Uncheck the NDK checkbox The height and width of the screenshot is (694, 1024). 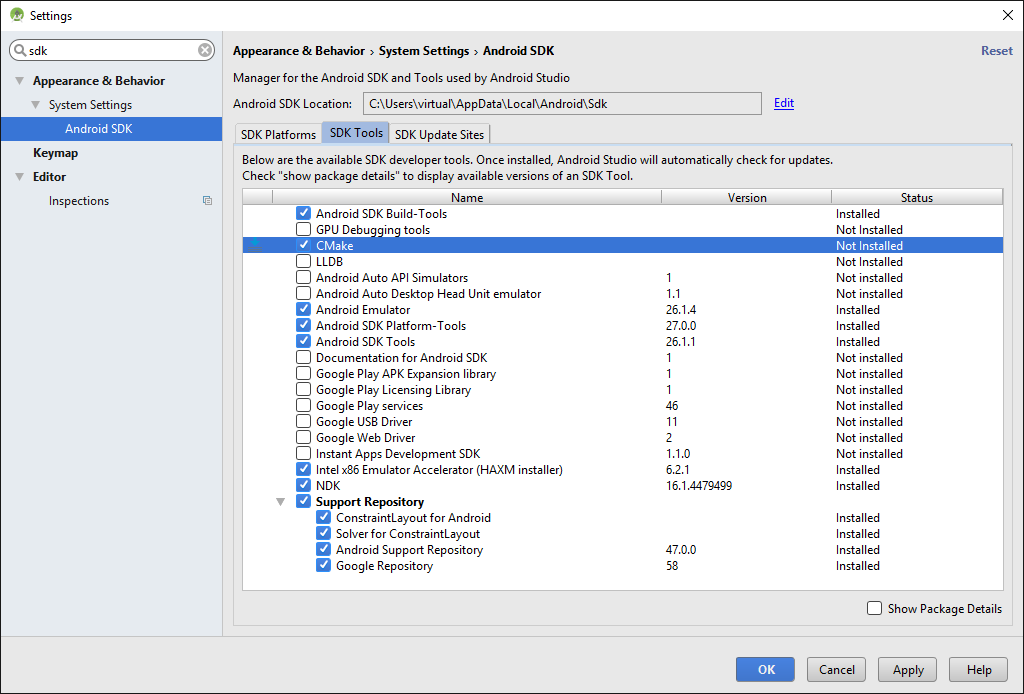tap(303, 486)
